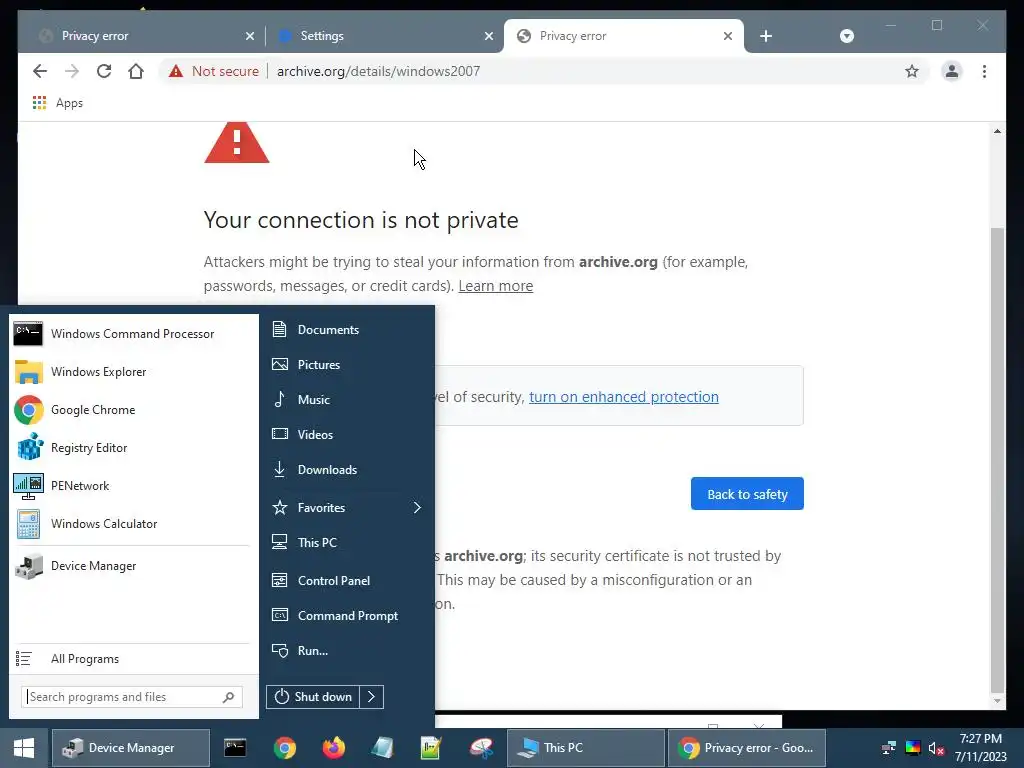Image resolution: width=1024 pixels, height=768 pixels.
Task: Click the muted volume tray icon
Action: click(x=936, y=748)
